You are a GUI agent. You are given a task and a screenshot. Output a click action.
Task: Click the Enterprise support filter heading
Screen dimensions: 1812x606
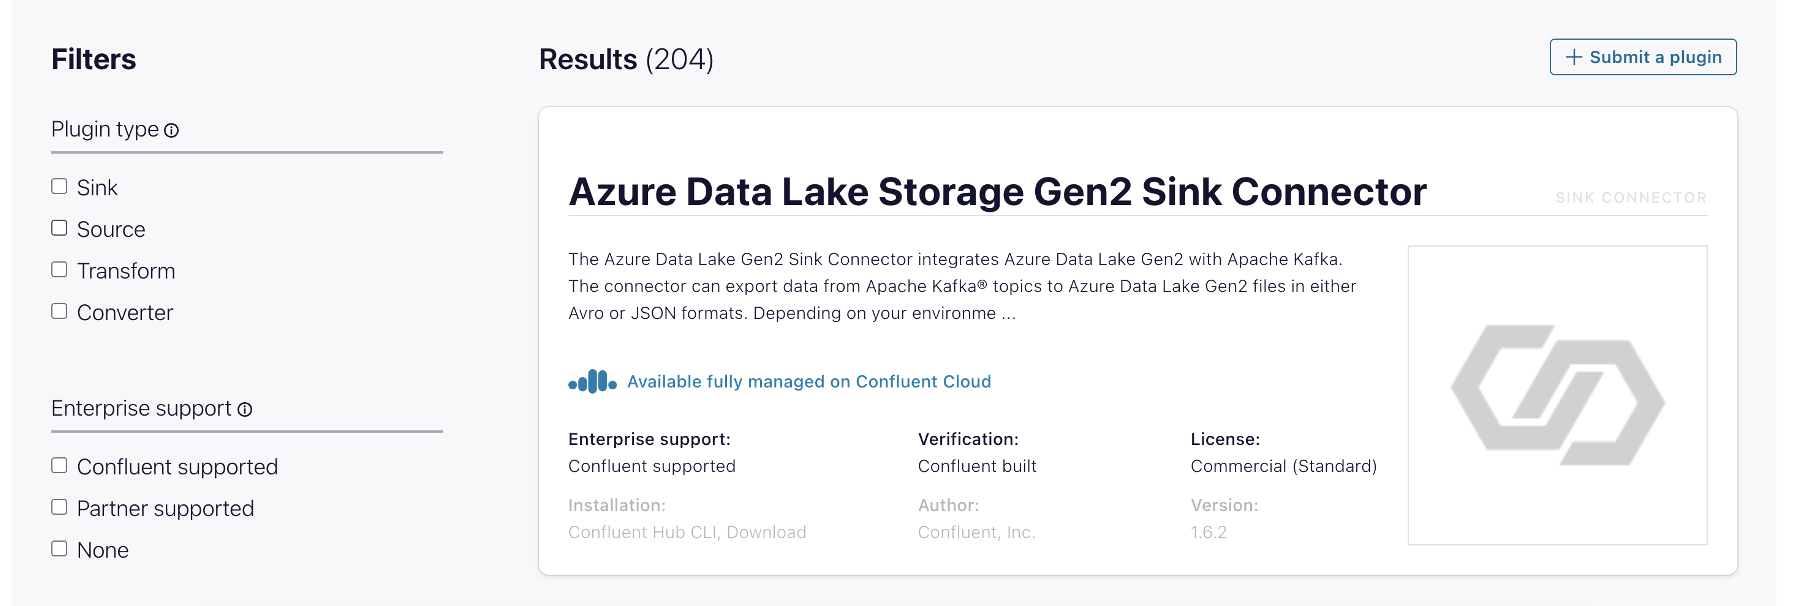141,409
